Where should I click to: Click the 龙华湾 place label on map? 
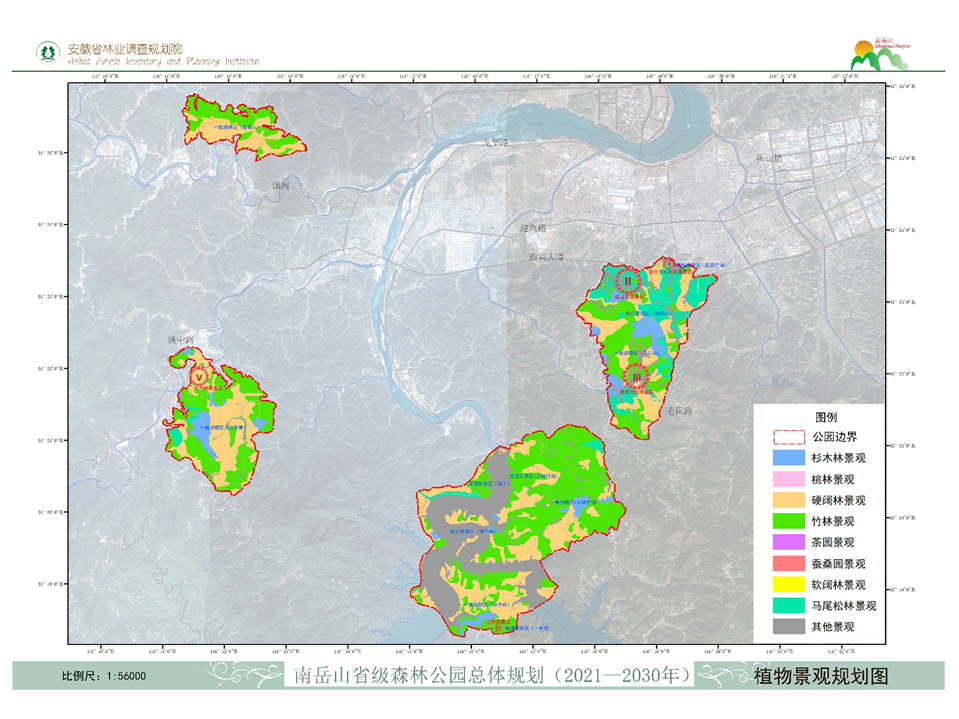(497, 143)
